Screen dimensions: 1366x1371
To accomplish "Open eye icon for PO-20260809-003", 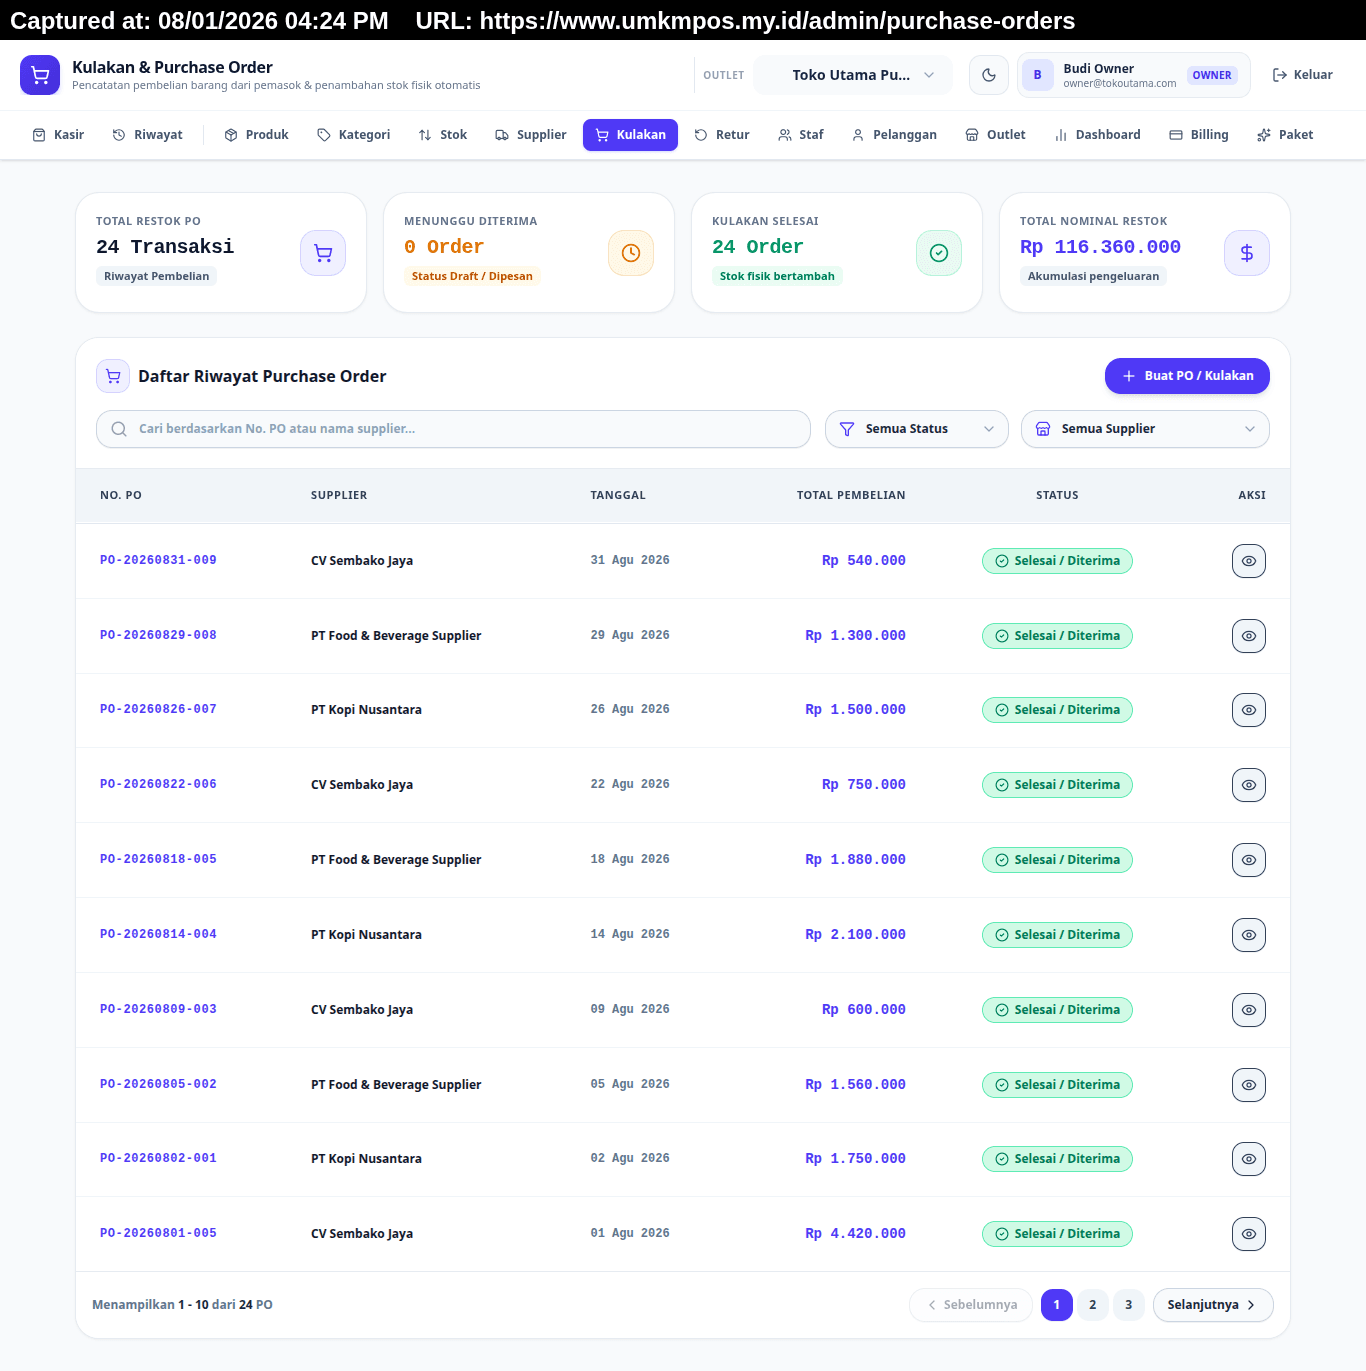I will click(1249, 1010).
